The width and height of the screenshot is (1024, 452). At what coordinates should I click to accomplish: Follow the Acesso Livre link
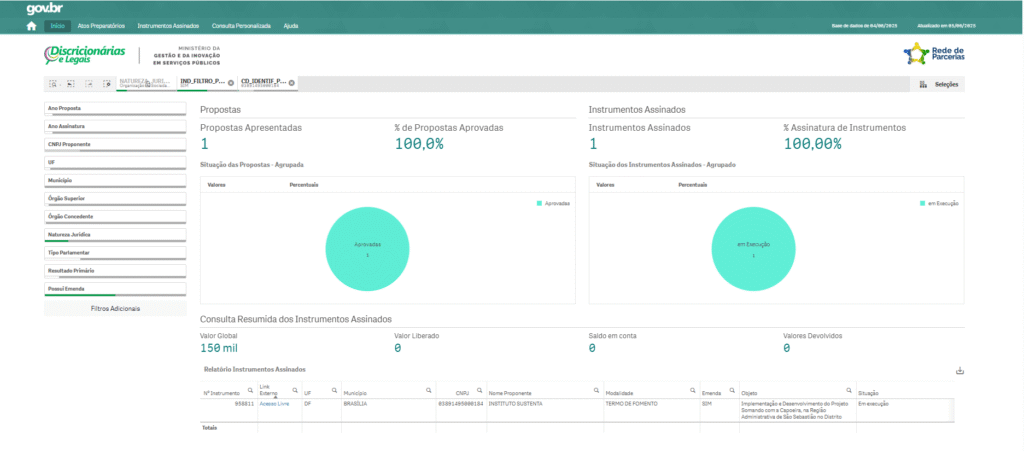coord(274,404)
